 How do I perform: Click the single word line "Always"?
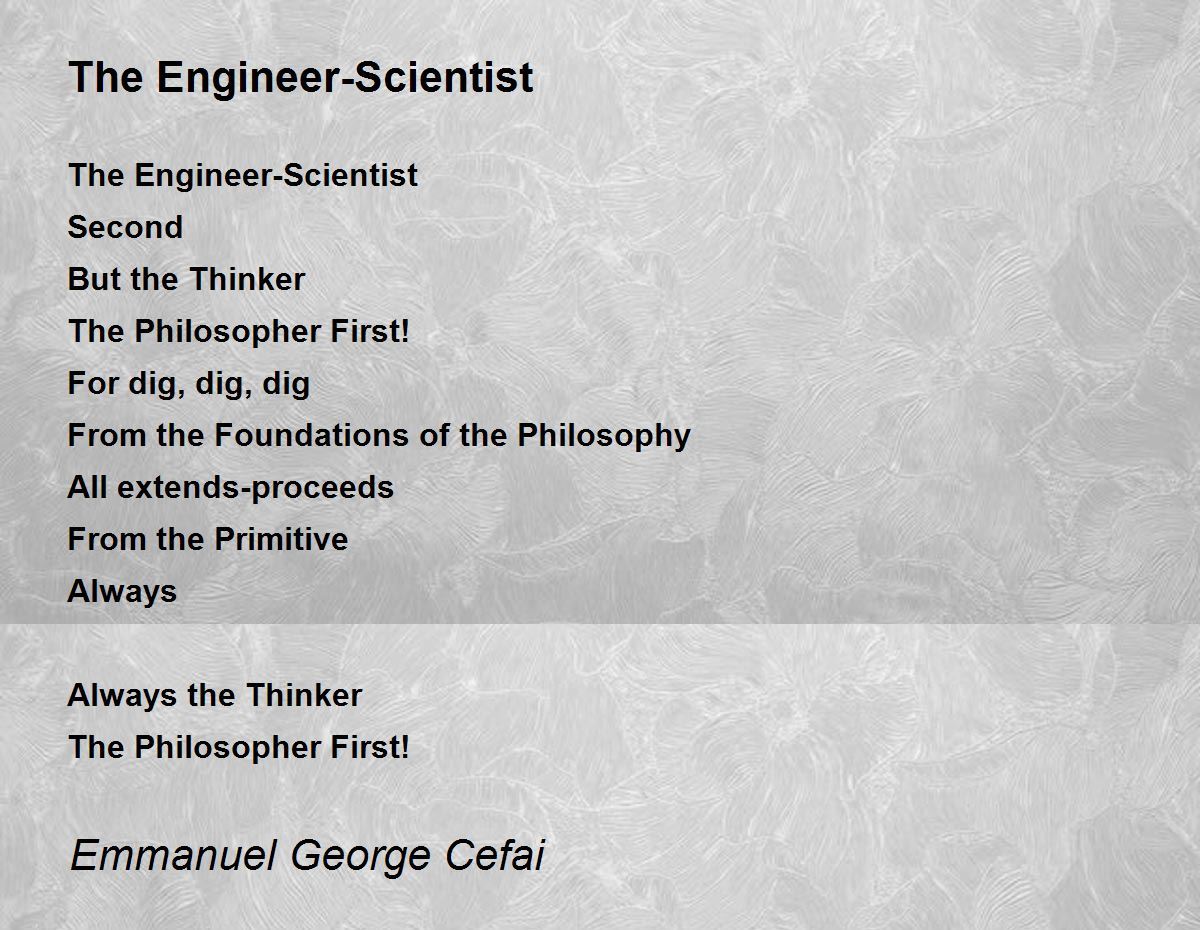click(x=122, y=592)
